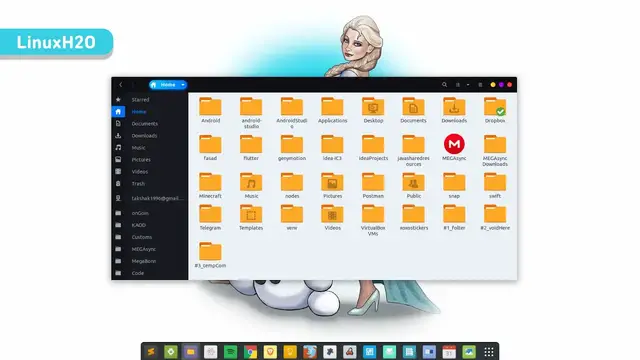Launch Google Chrome from the dock
640x360 pixels.
[x=251, y=352]
